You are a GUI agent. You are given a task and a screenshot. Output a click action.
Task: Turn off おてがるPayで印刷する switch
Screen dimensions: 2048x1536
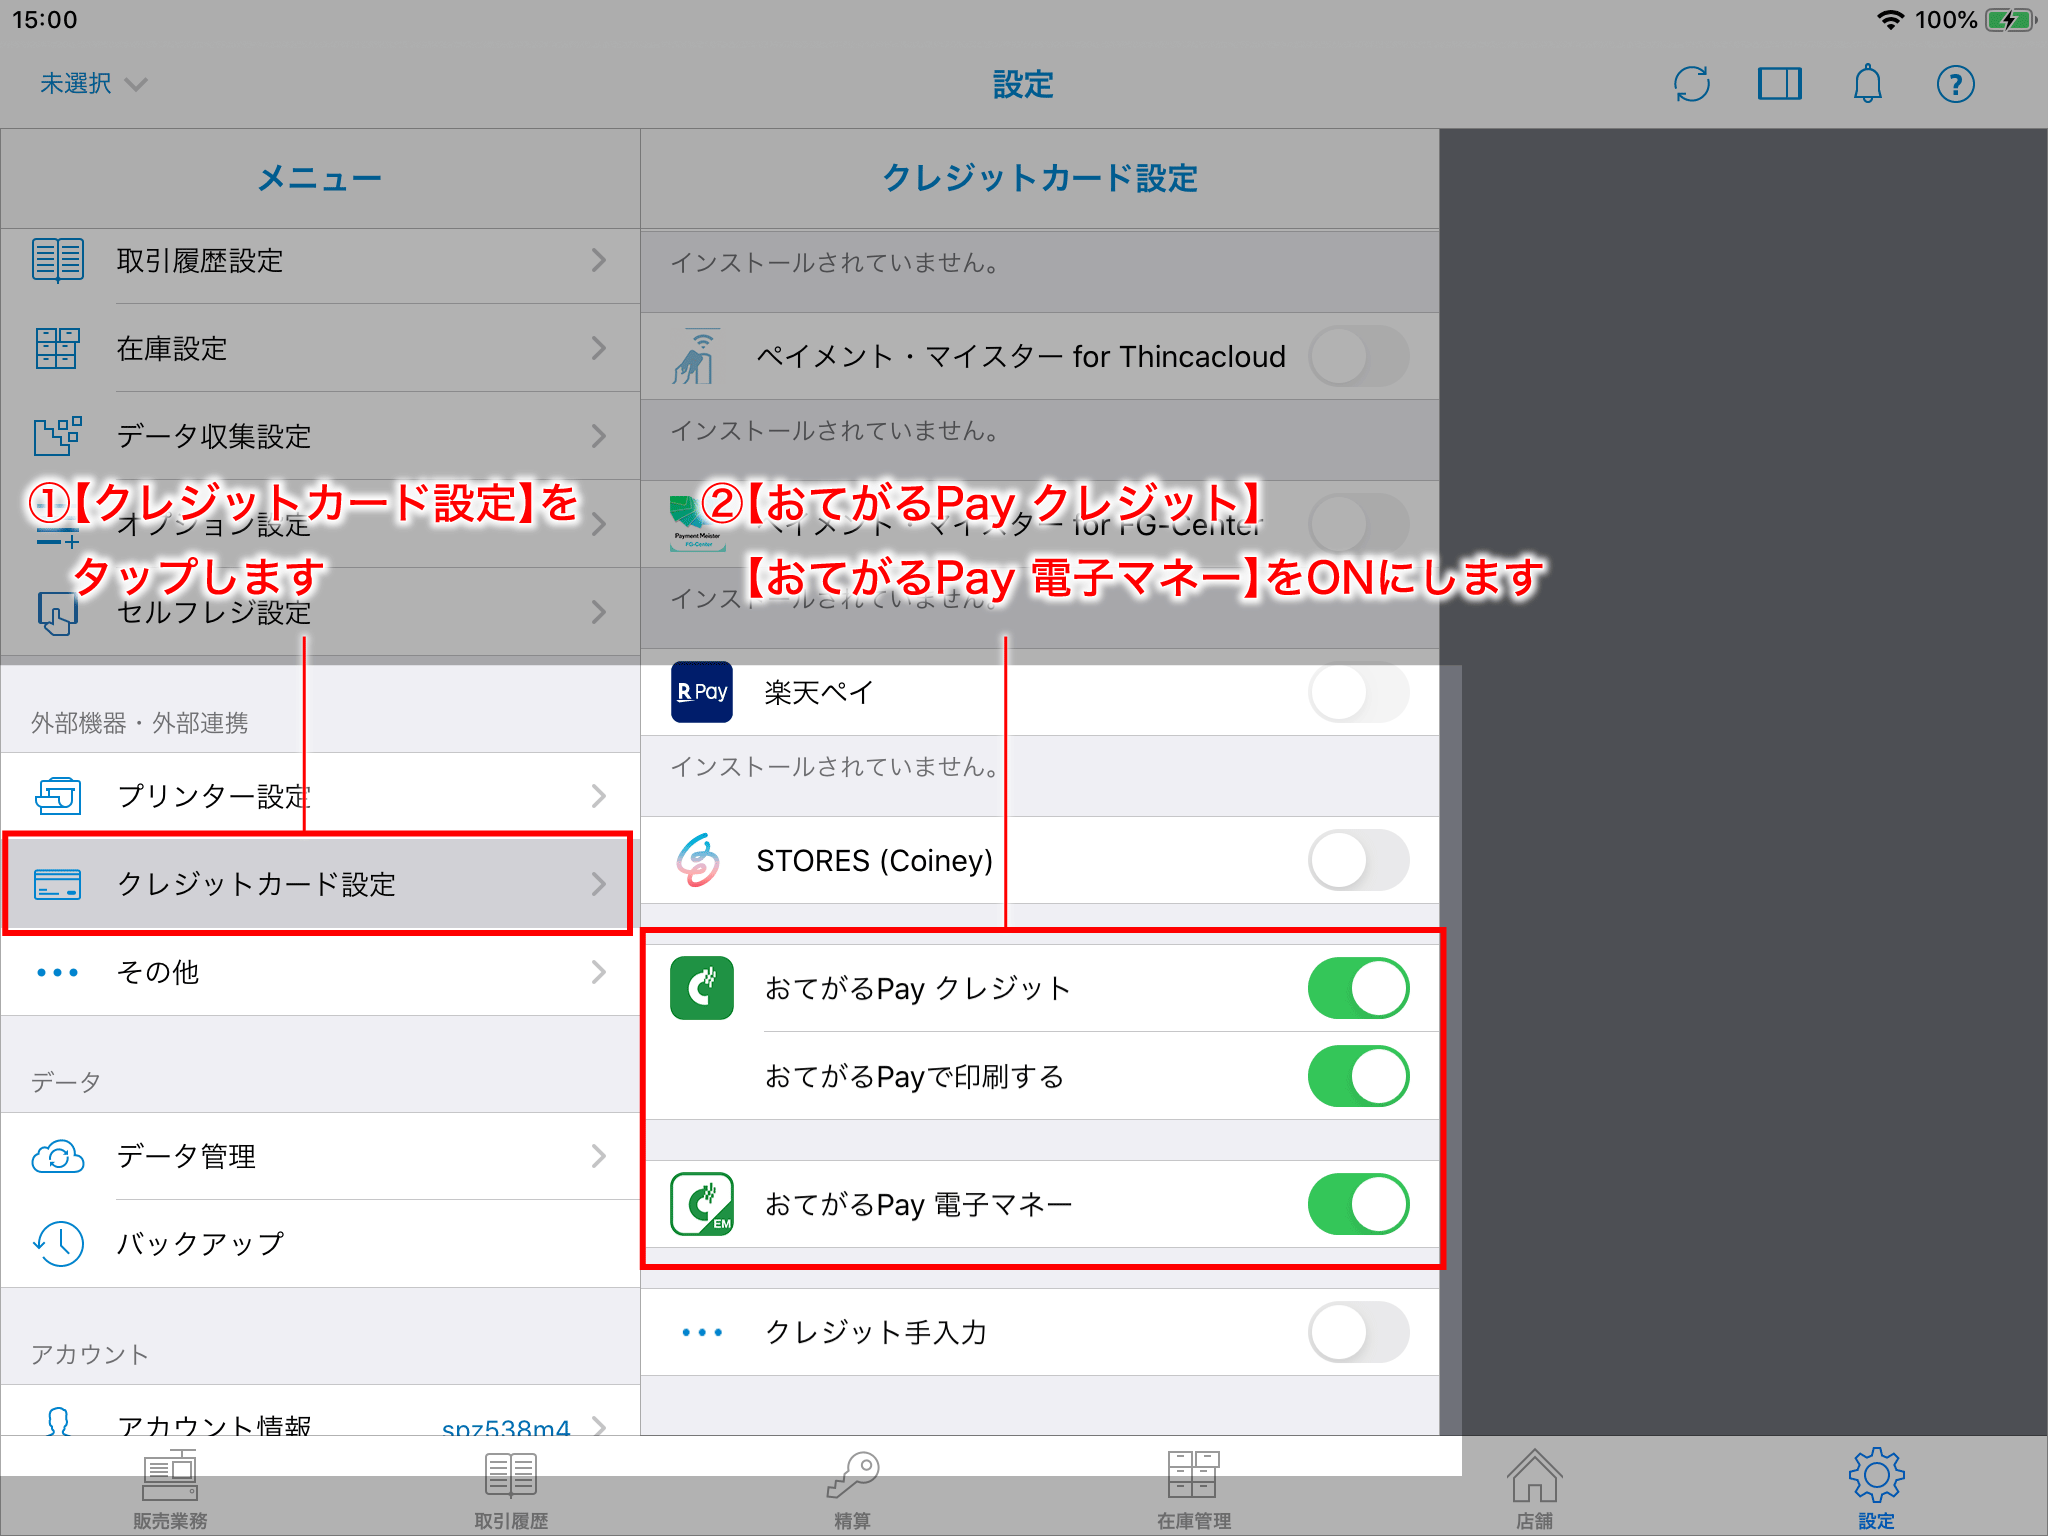tap(1358, 1076)
